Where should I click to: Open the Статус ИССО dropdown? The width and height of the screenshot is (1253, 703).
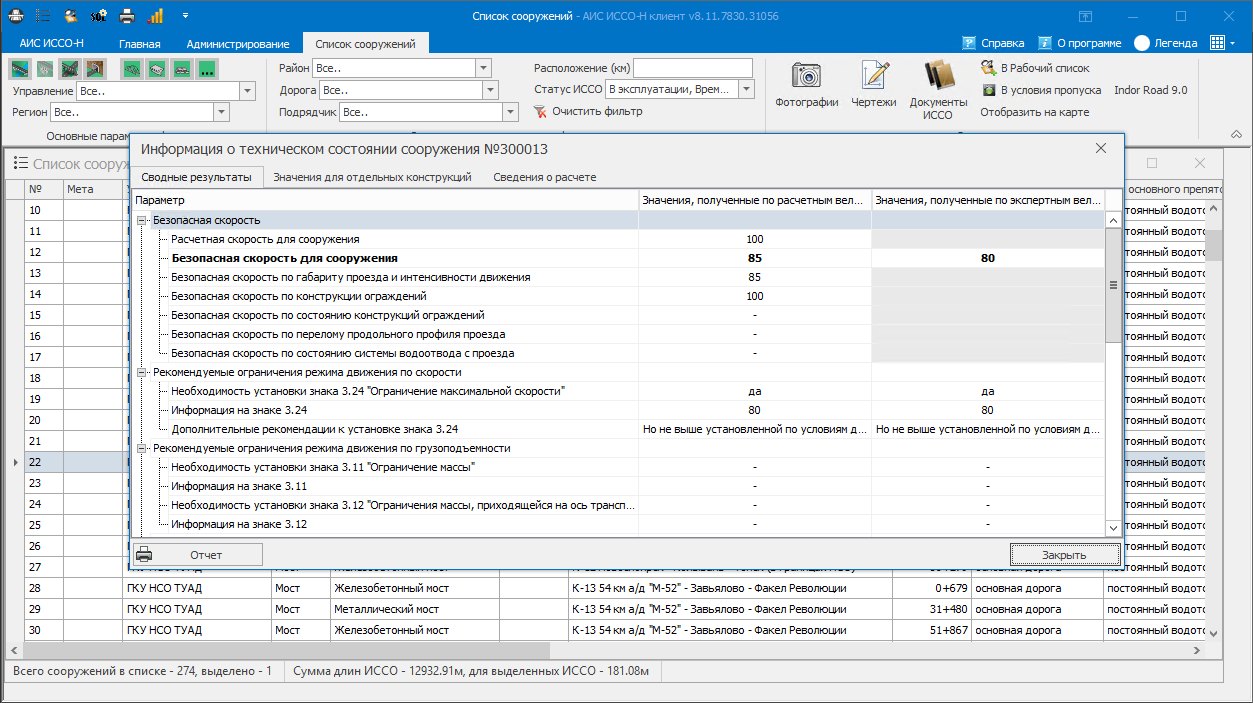746,89
